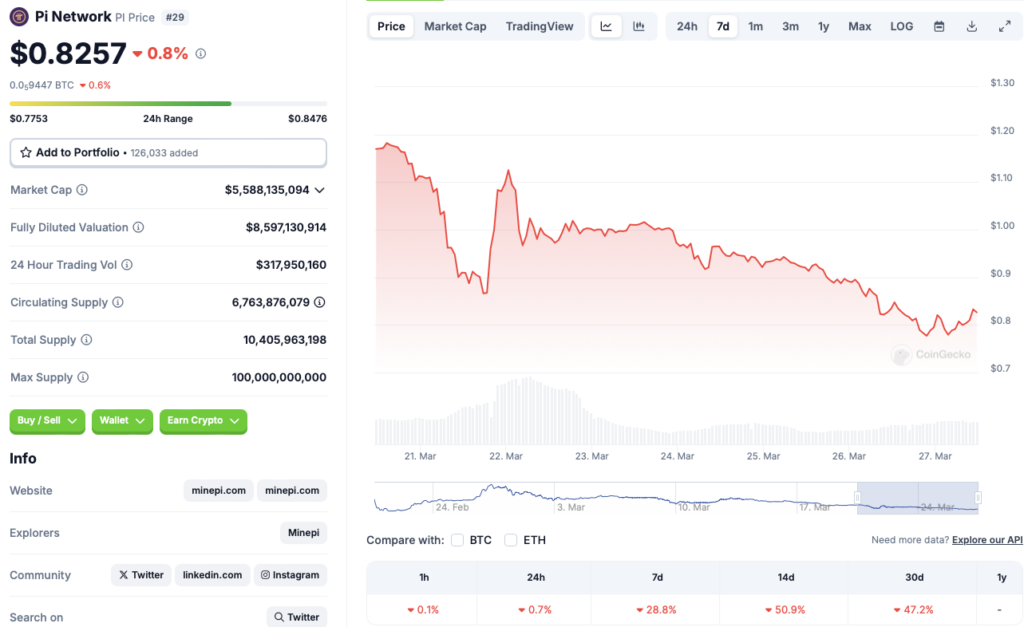Select the 24h time range
Screen dimensions: 1024x627
coord(687,26)
